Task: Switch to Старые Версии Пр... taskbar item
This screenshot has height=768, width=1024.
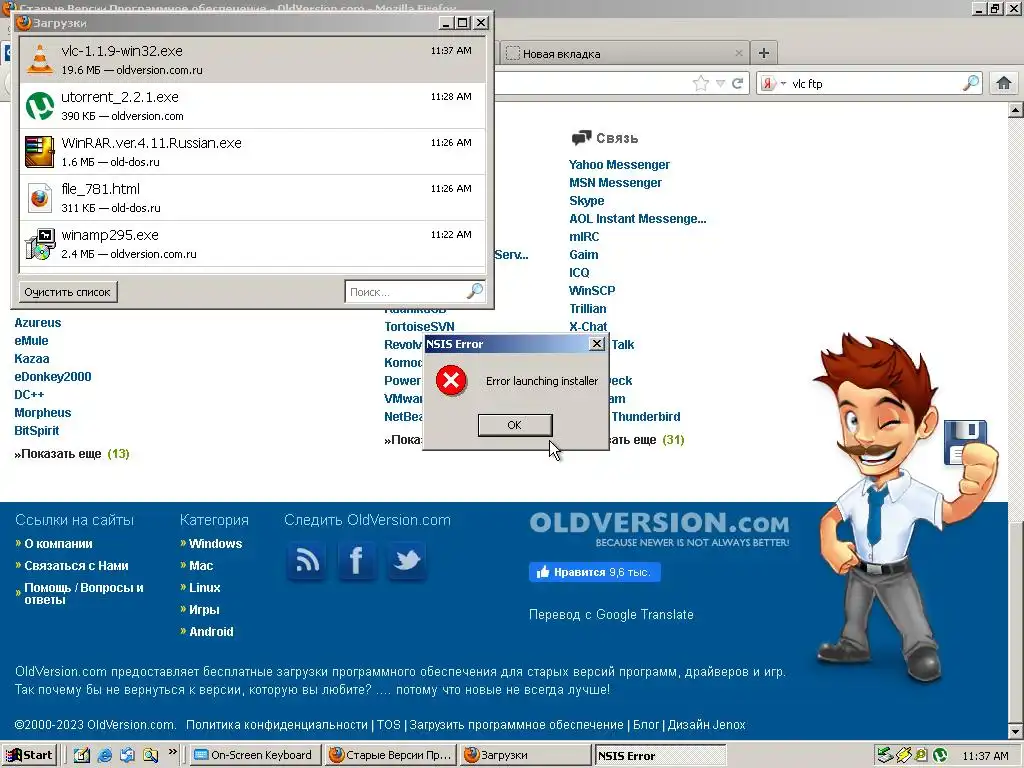Action: [x=391, y=755]
